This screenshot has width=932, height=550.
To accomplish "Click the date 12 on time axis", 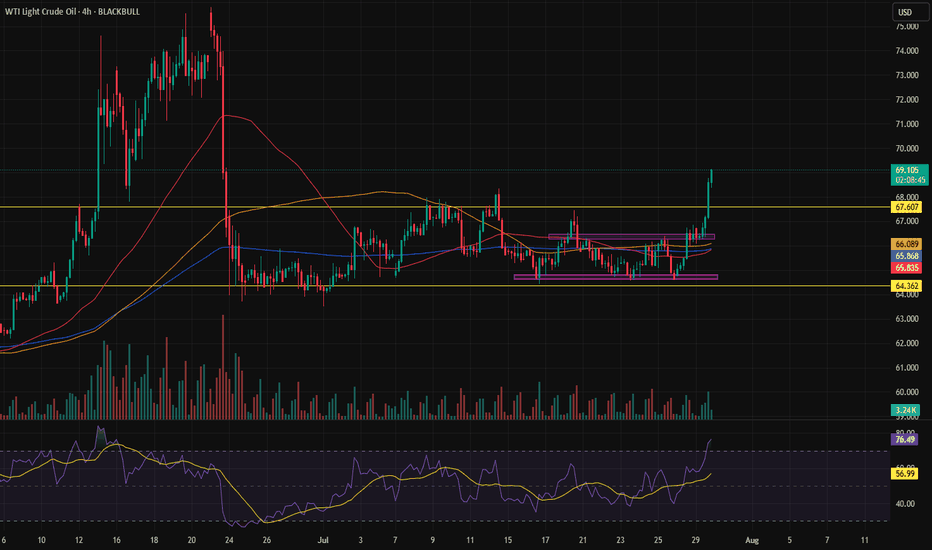I will 79,540.
